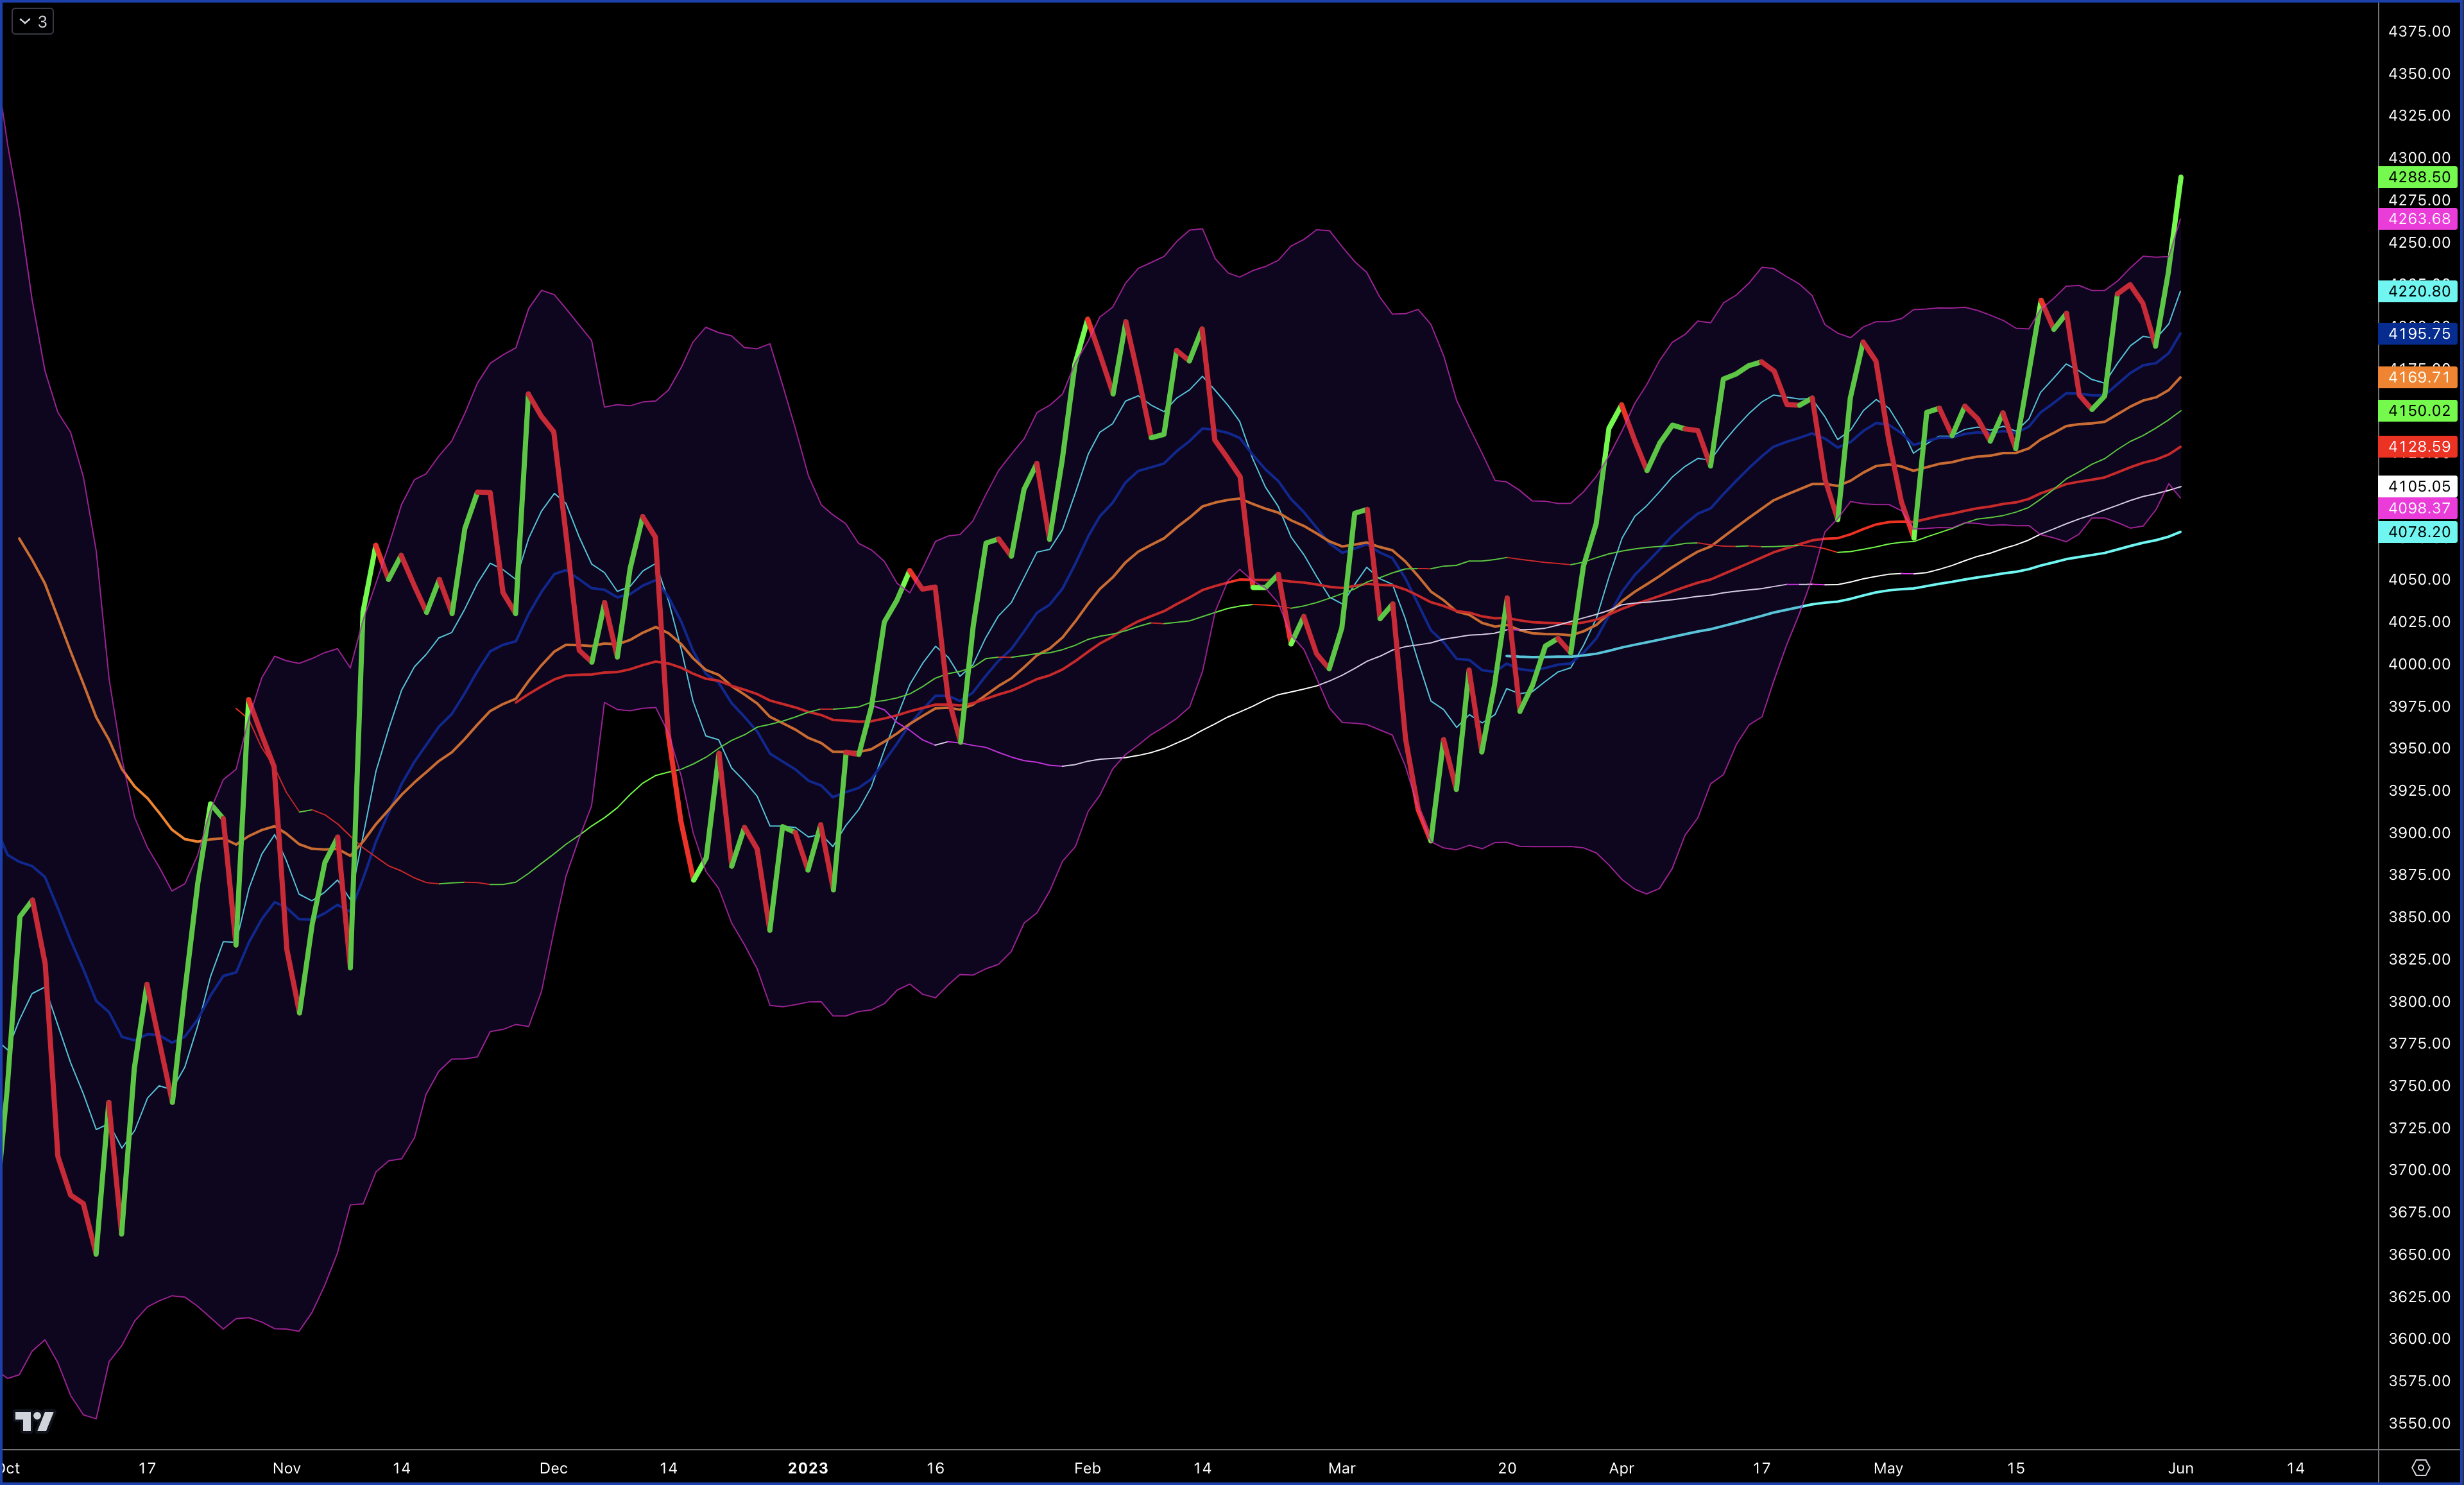Select the green 4150.02 price label
Screen dimensions: 2464x1485
point(2418,411)
